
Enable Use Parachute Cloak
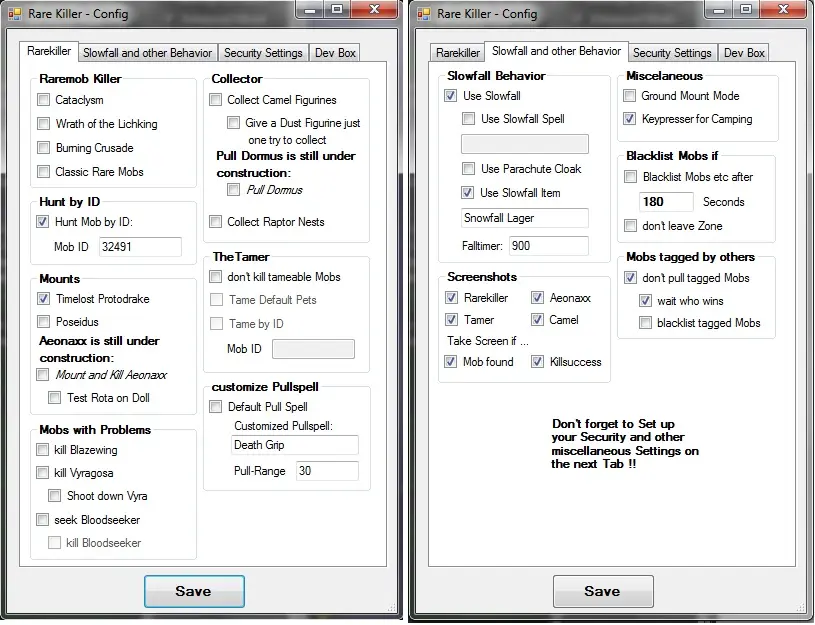[x=468, y=169]
